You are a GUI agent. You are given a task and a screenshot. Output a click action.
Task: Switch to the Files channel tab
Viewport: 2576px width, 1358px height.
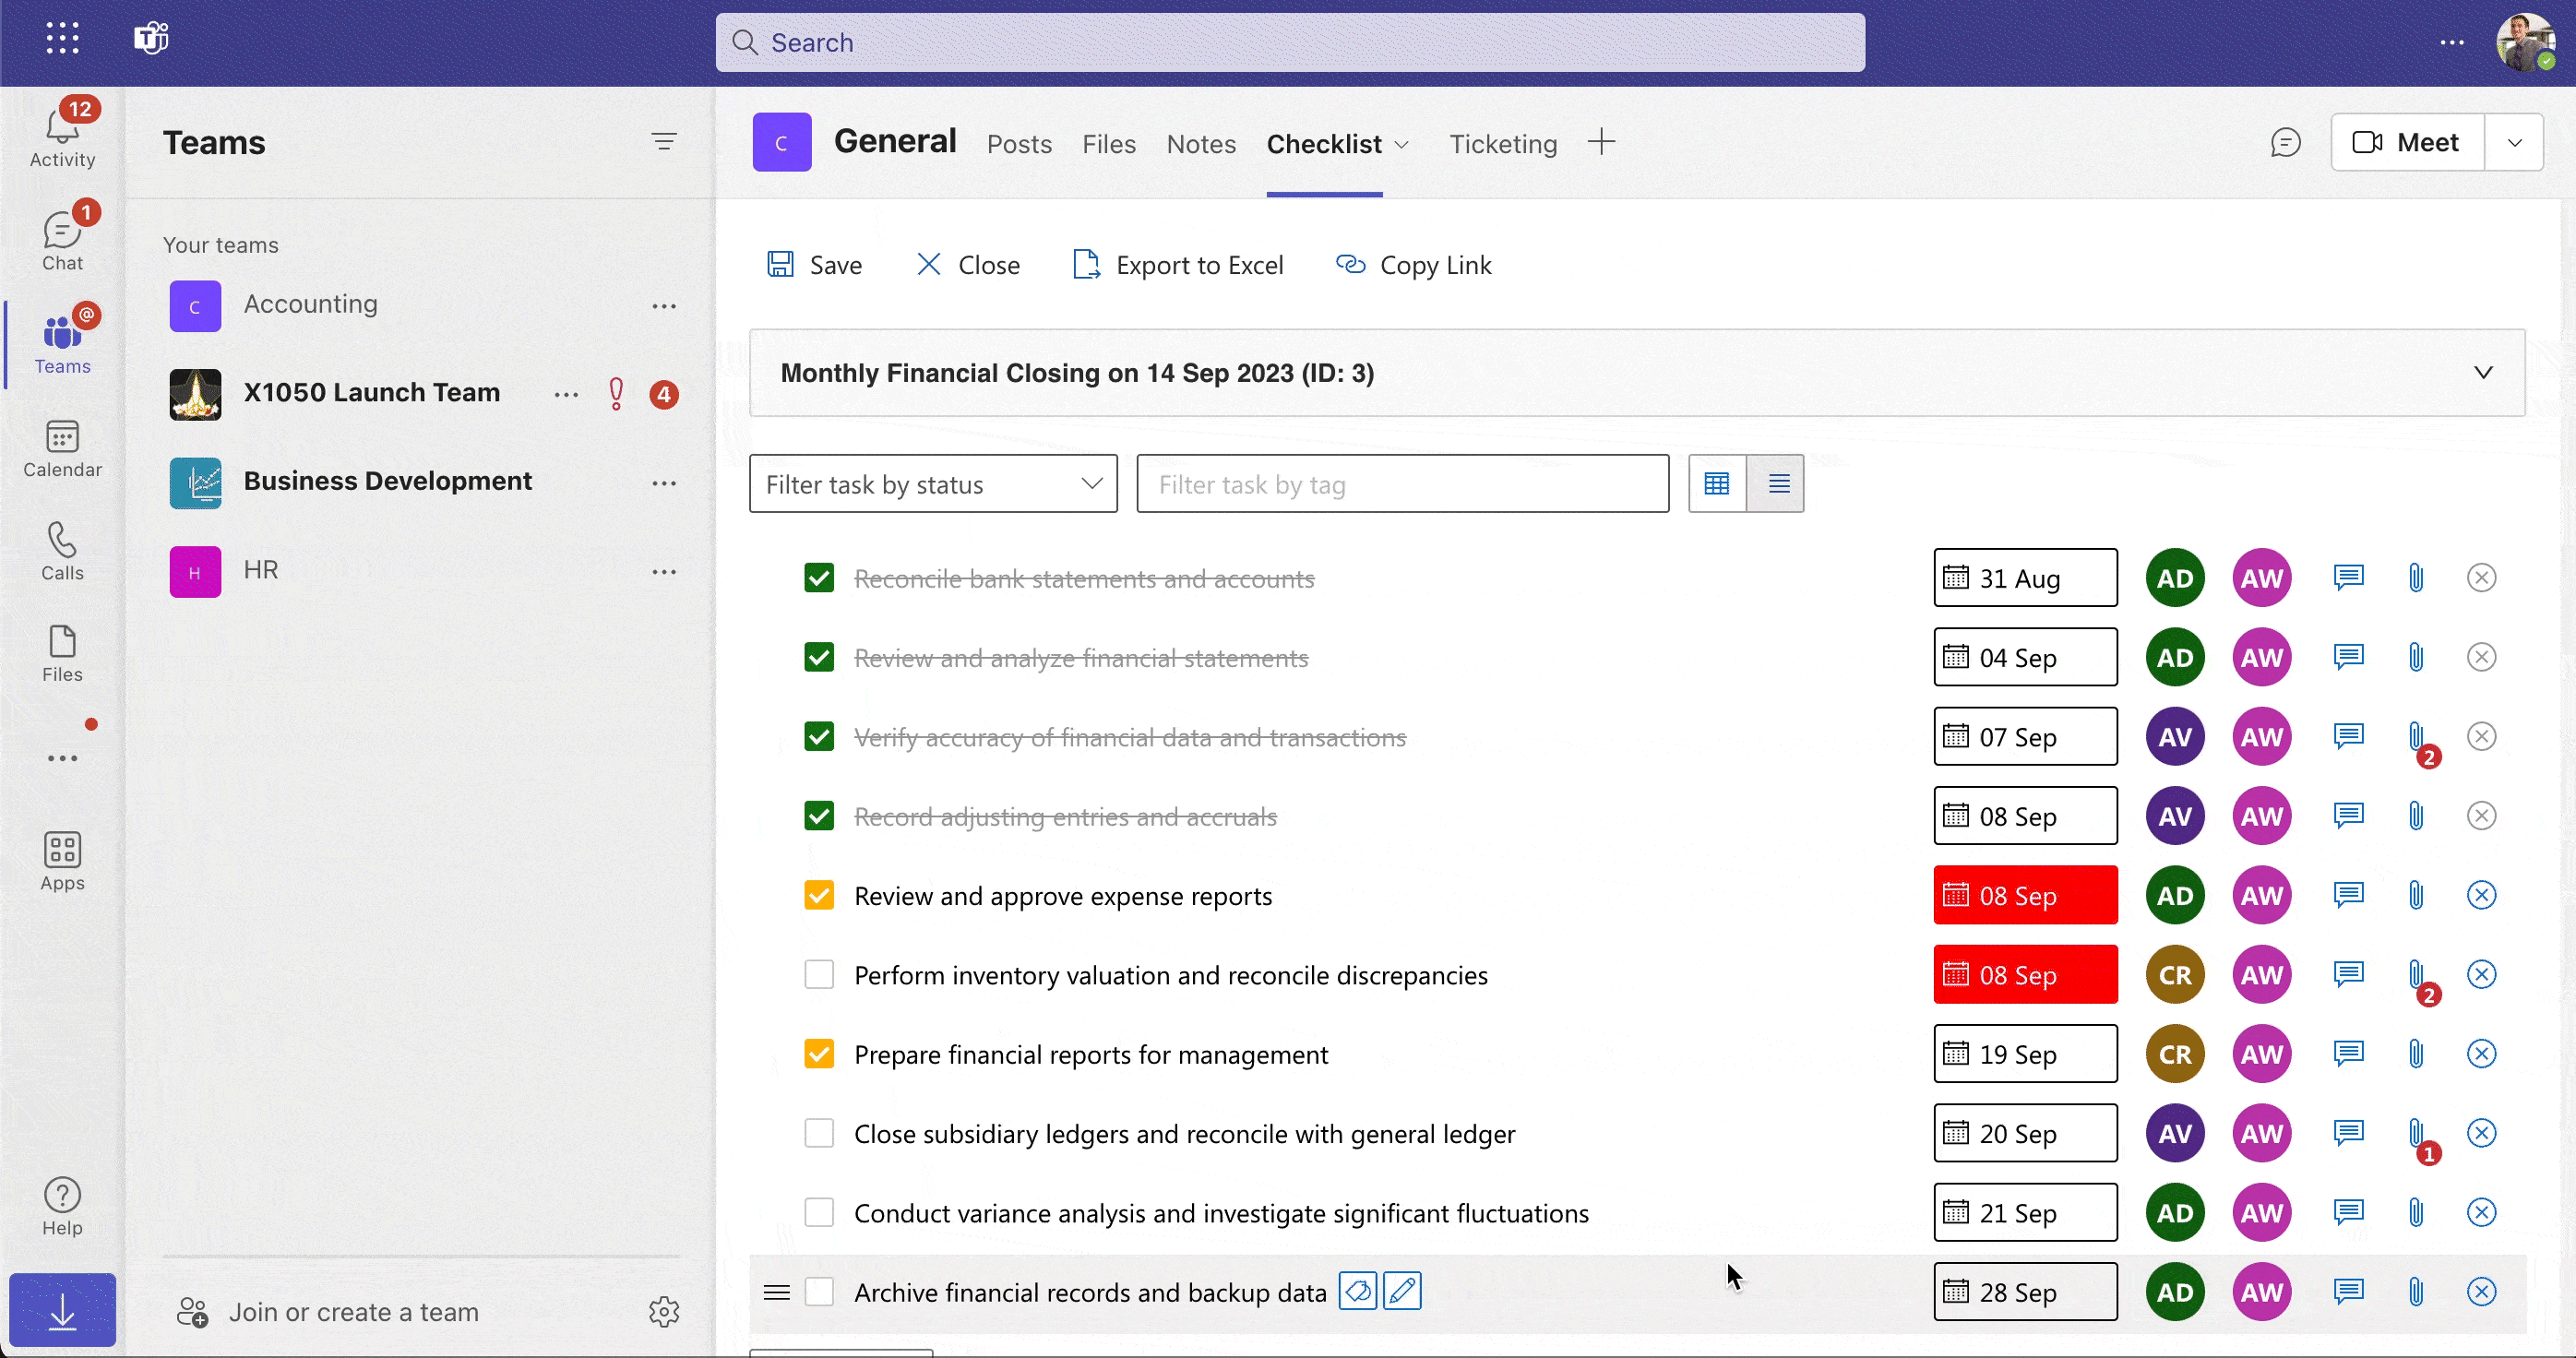[x=1109, y=145]
